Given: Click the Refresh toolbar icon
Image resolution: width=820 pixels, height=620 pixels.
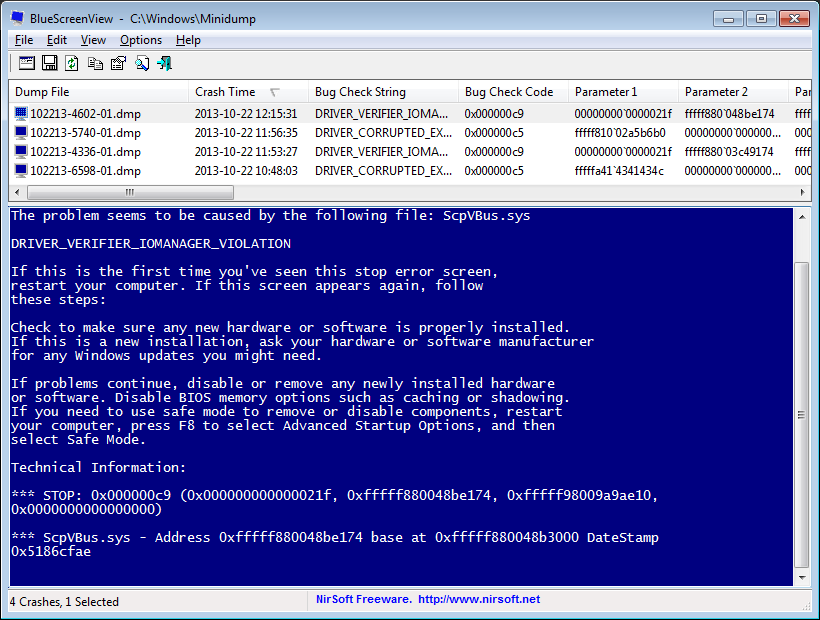Looking at the screenshot, I should pyautogui.click(x=72, y=63).
